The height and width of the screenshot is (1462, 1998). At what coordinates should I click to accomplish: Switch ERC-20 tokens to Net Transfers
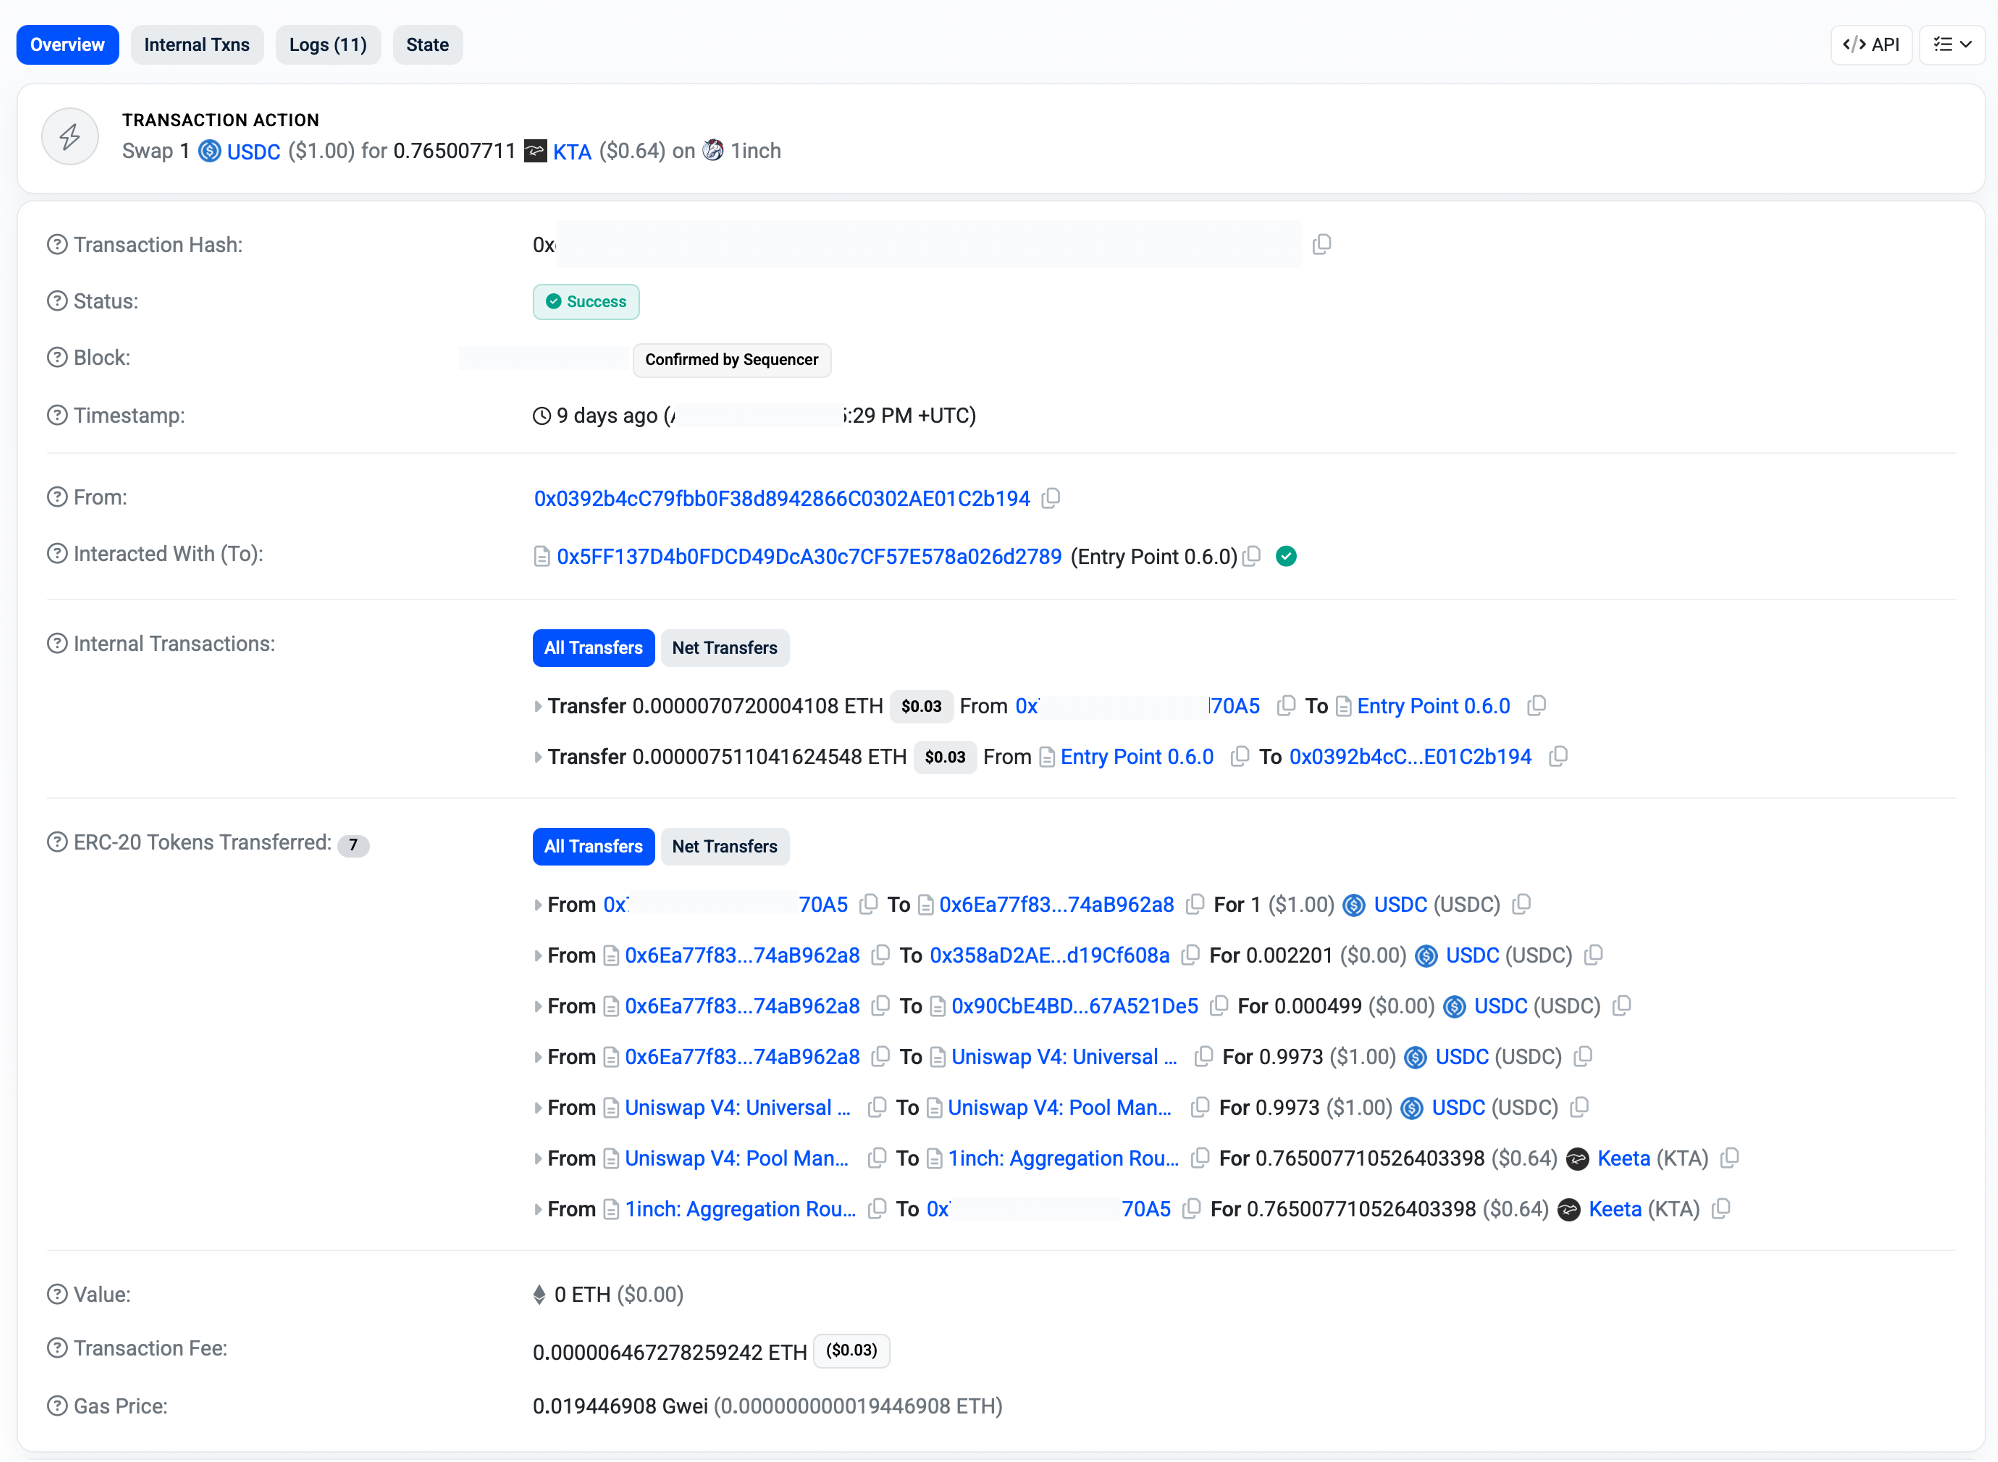pyautogui.click(x=724, y=847)
